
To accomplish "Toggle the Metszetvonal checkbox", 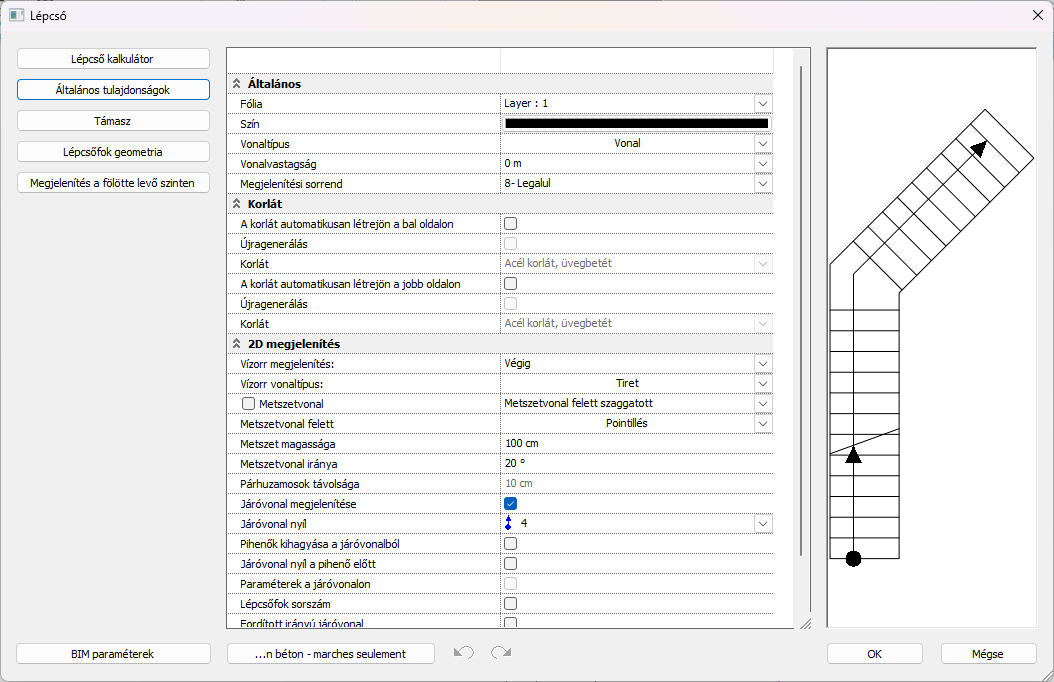I will pos(249,404).
